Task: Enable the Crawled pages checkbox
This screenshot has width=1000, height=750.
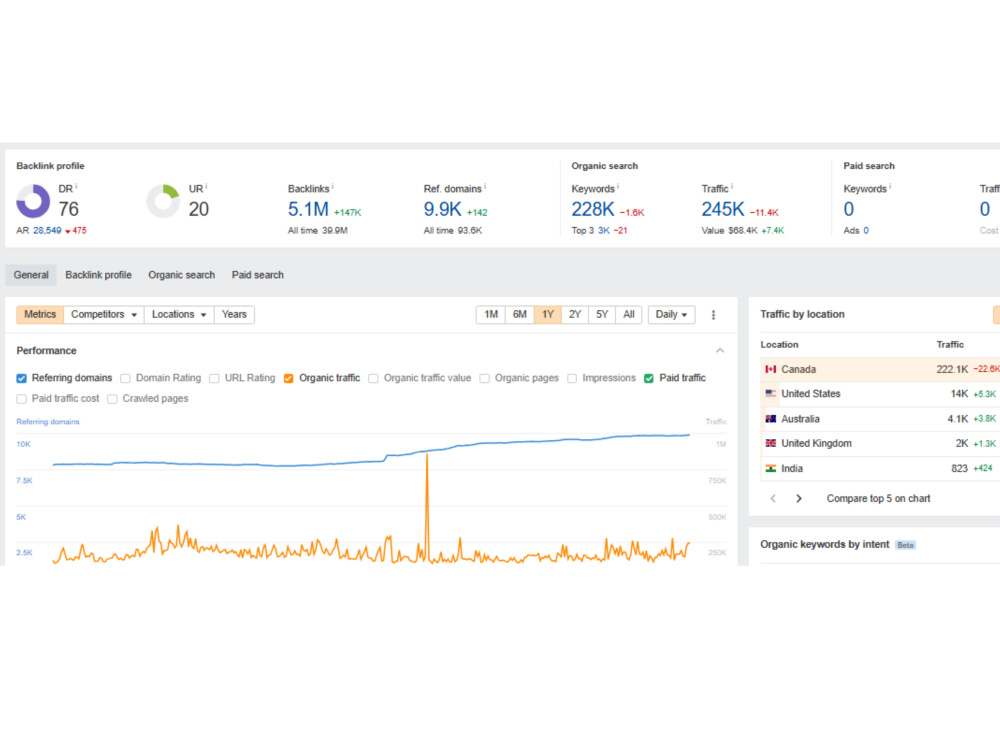Action: [x=112, y=399]
